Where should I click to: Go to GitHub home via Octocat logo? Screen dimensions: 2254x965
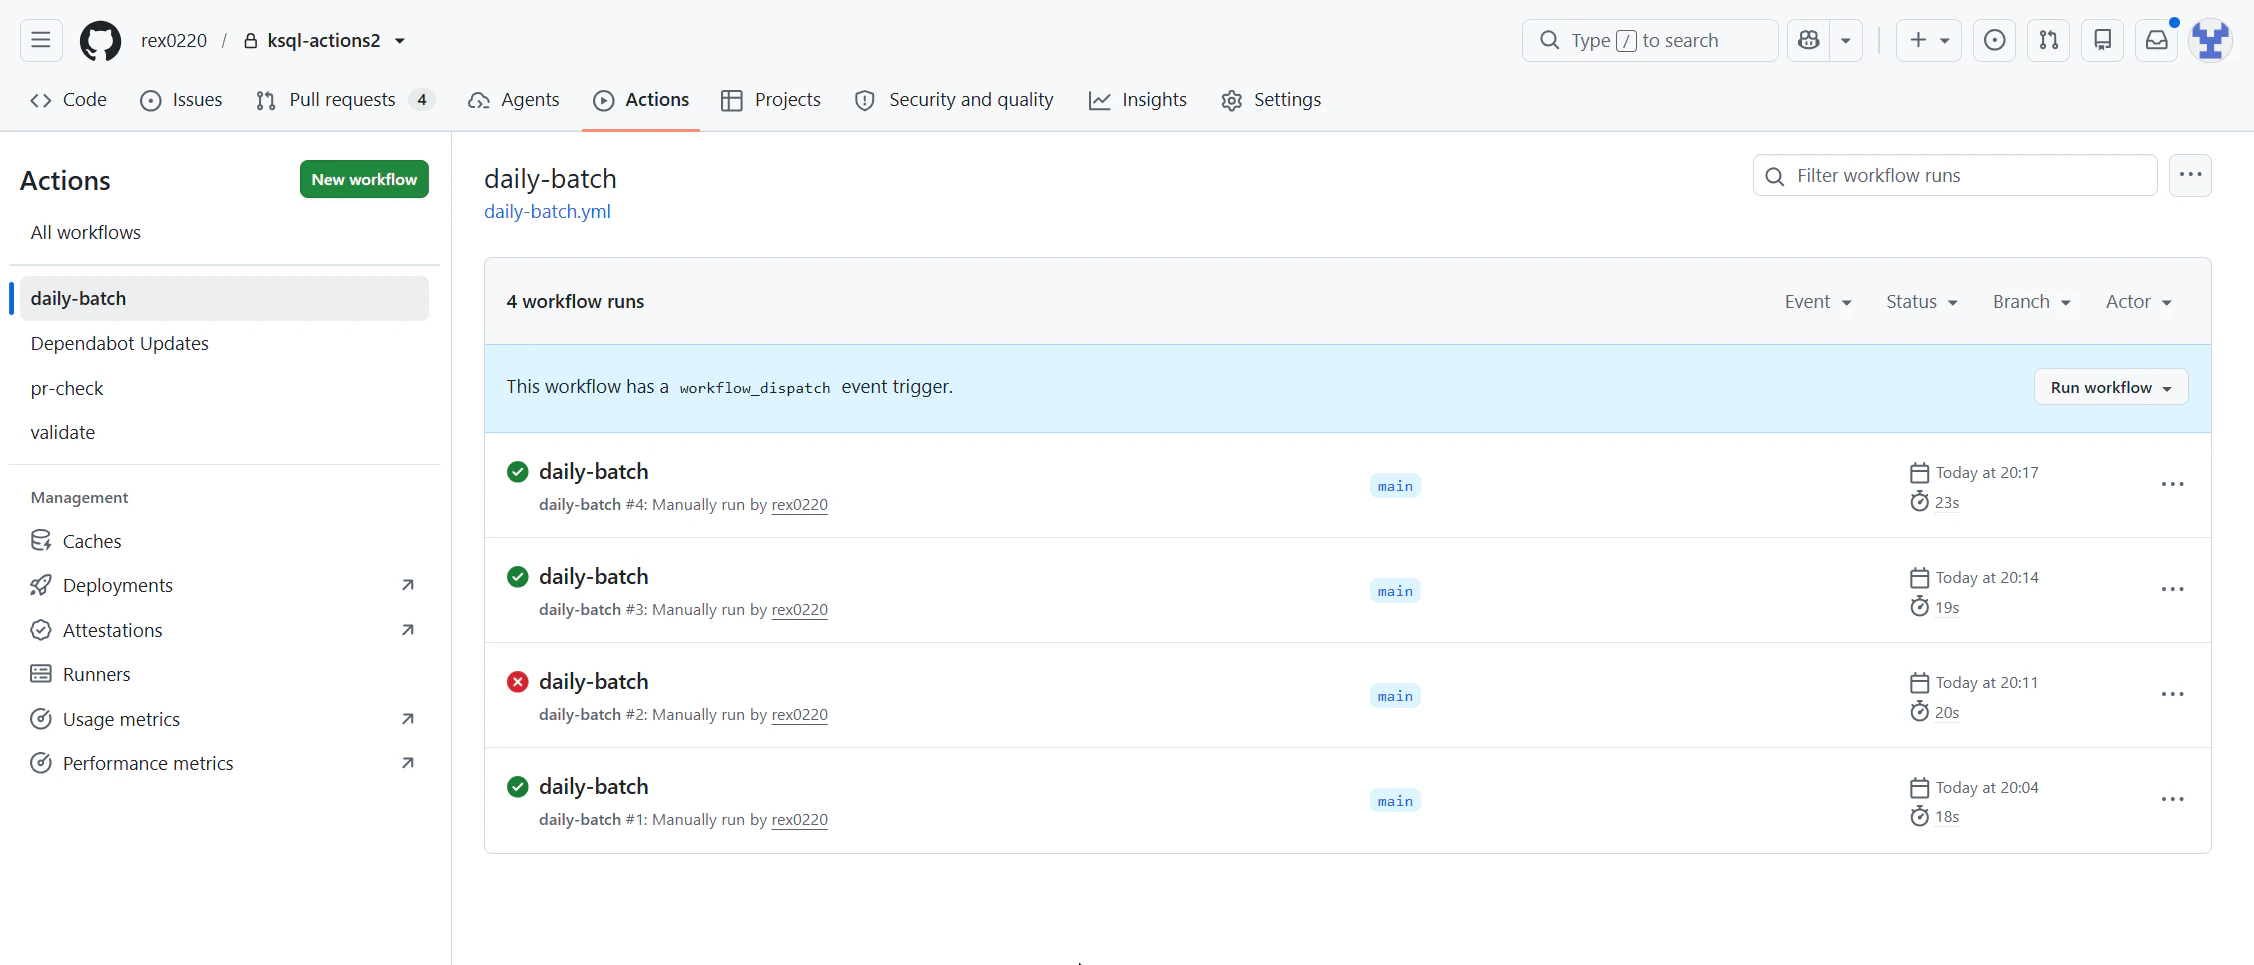pyautogui.click(x=100, y=41)
